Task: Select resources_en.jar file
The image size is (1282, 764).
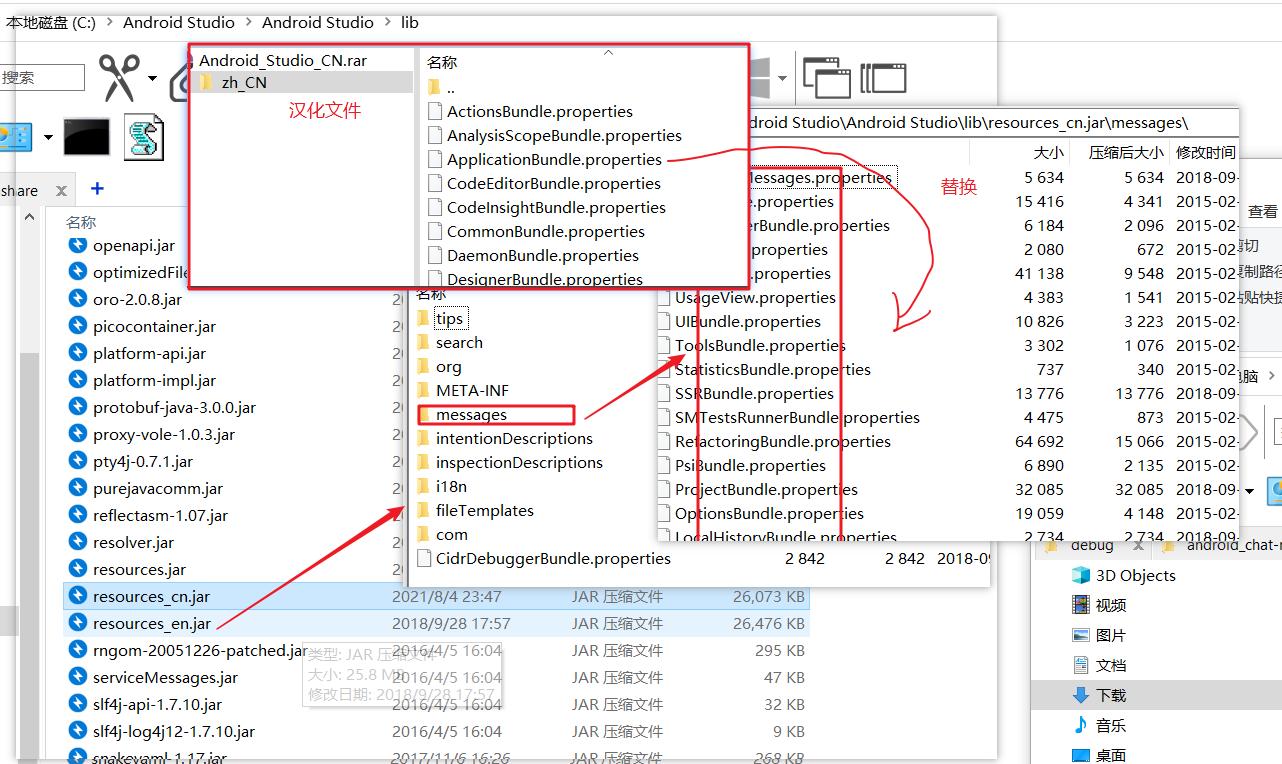Action: pos(436,623)
